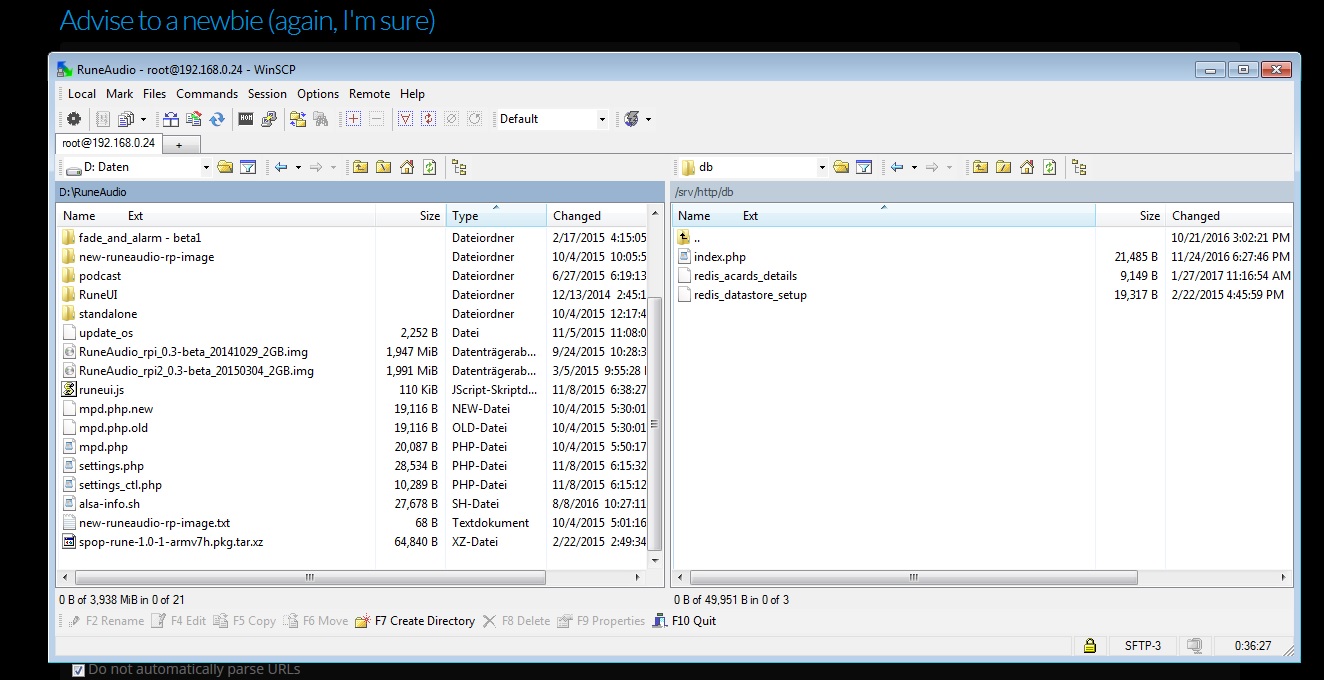Image resolution: width=1324 pixels, height=680 pixels.
Task: Open the Local menu
Action: [82, 94]
